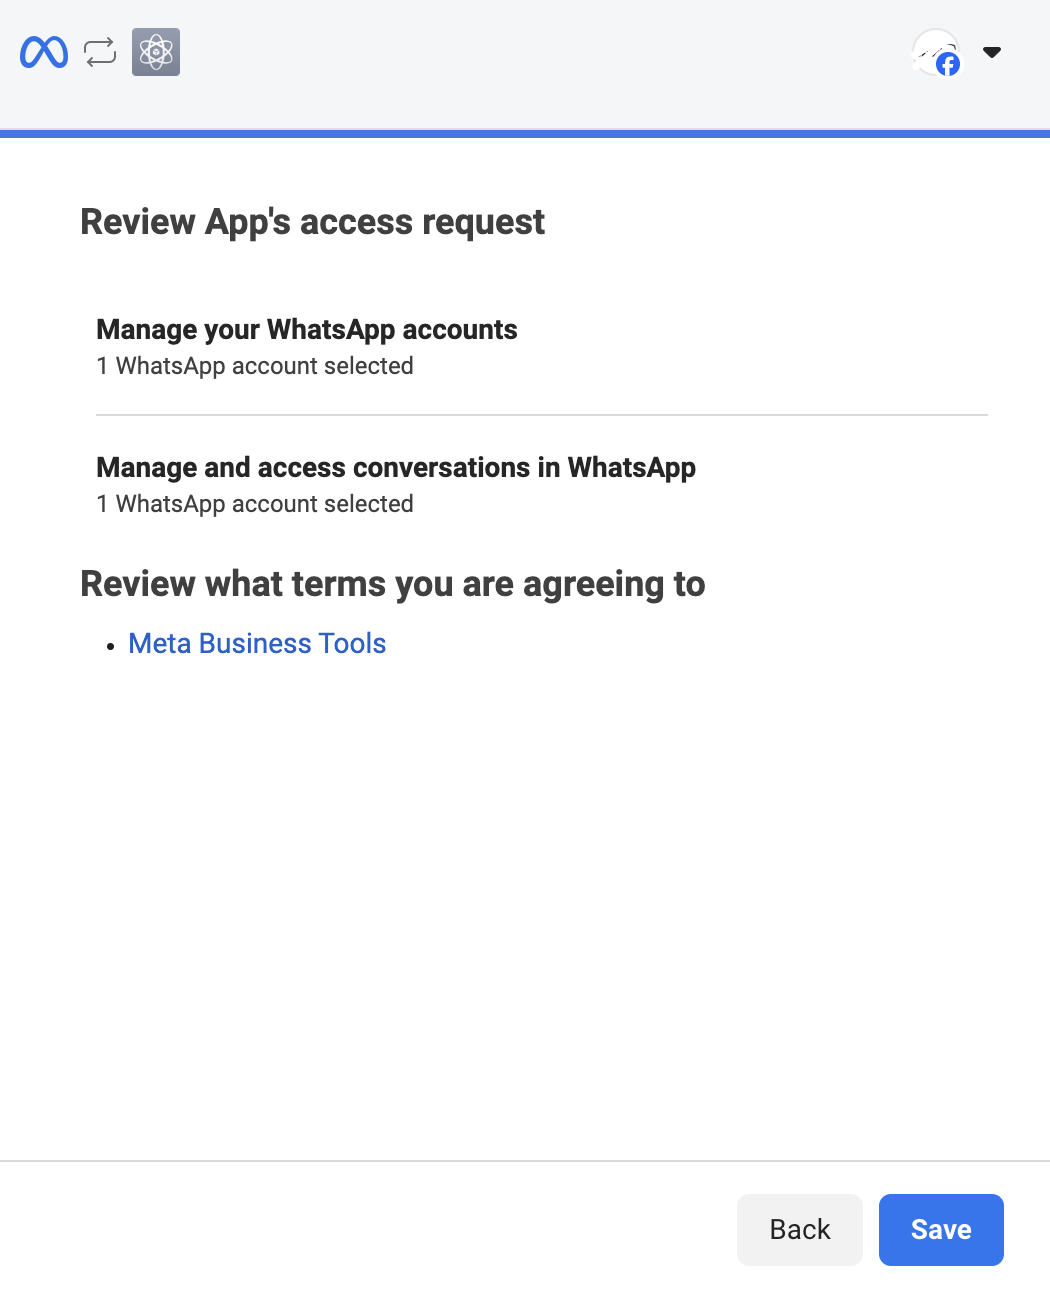Image resolution: width=1050 pixels, height=1294 pixels.
Task: Click the "Review App's access request" heading
Action: 312,222
